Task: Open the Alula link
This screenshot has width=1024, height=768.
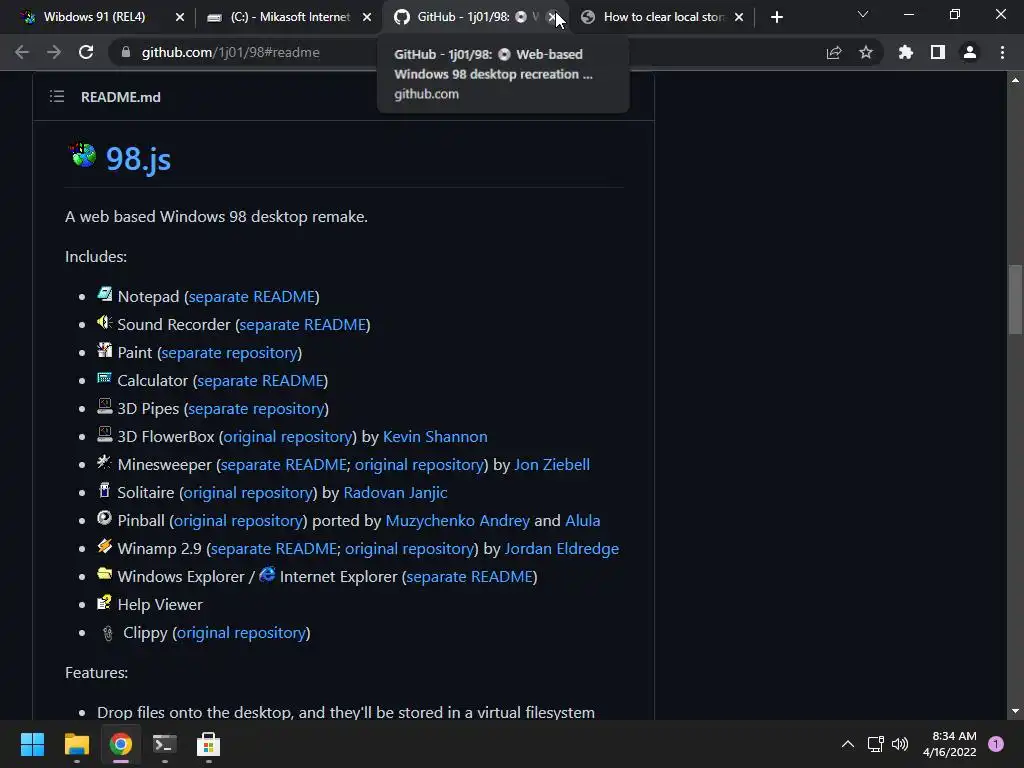Action: (583, 520)
